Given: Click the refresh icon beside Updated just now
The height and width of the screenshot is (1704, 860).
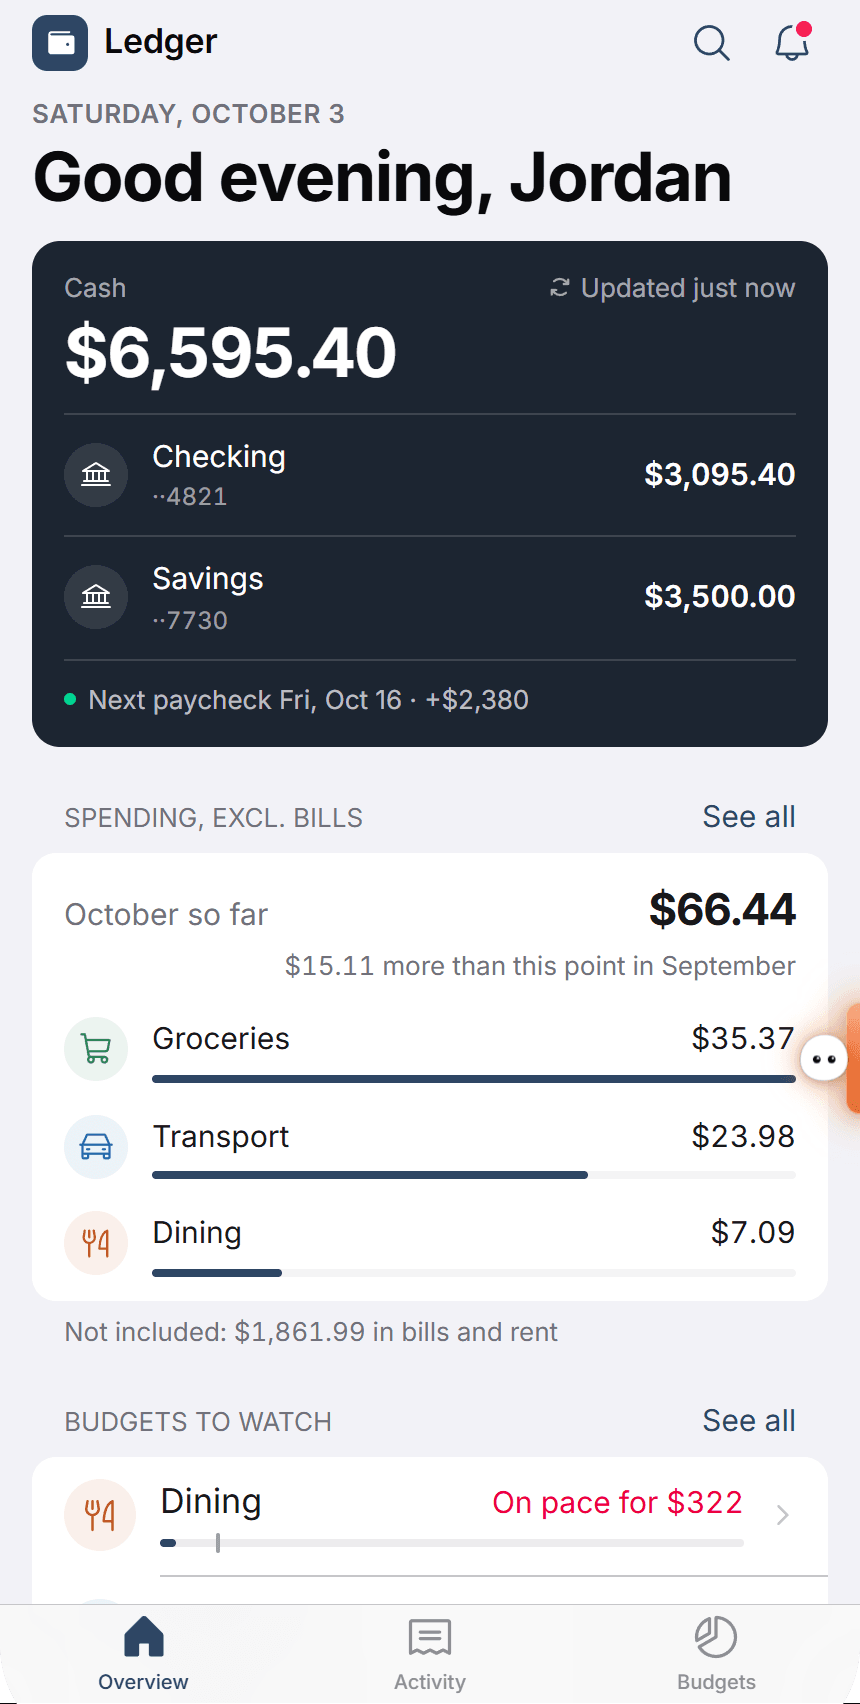Looking at the screenshot, I should [x=560, y=288].
